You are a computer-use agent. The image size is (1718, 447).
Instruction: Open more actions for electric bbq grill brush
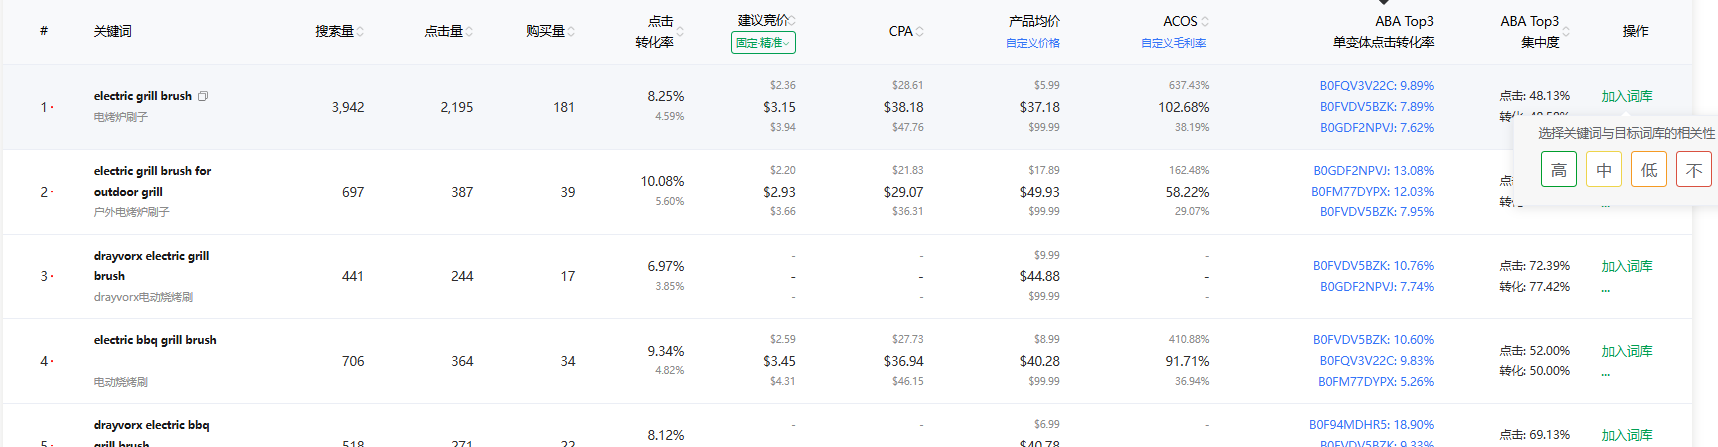point(1606,374)
